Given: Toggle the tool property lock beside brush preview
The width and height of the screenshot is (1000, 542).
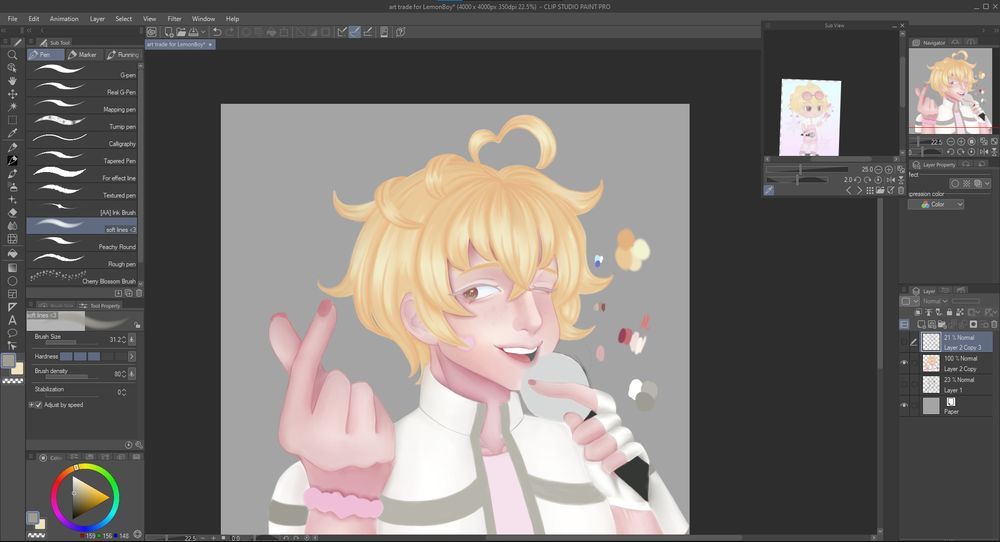Looking at the screenshot, I should (x=136, y=325).
